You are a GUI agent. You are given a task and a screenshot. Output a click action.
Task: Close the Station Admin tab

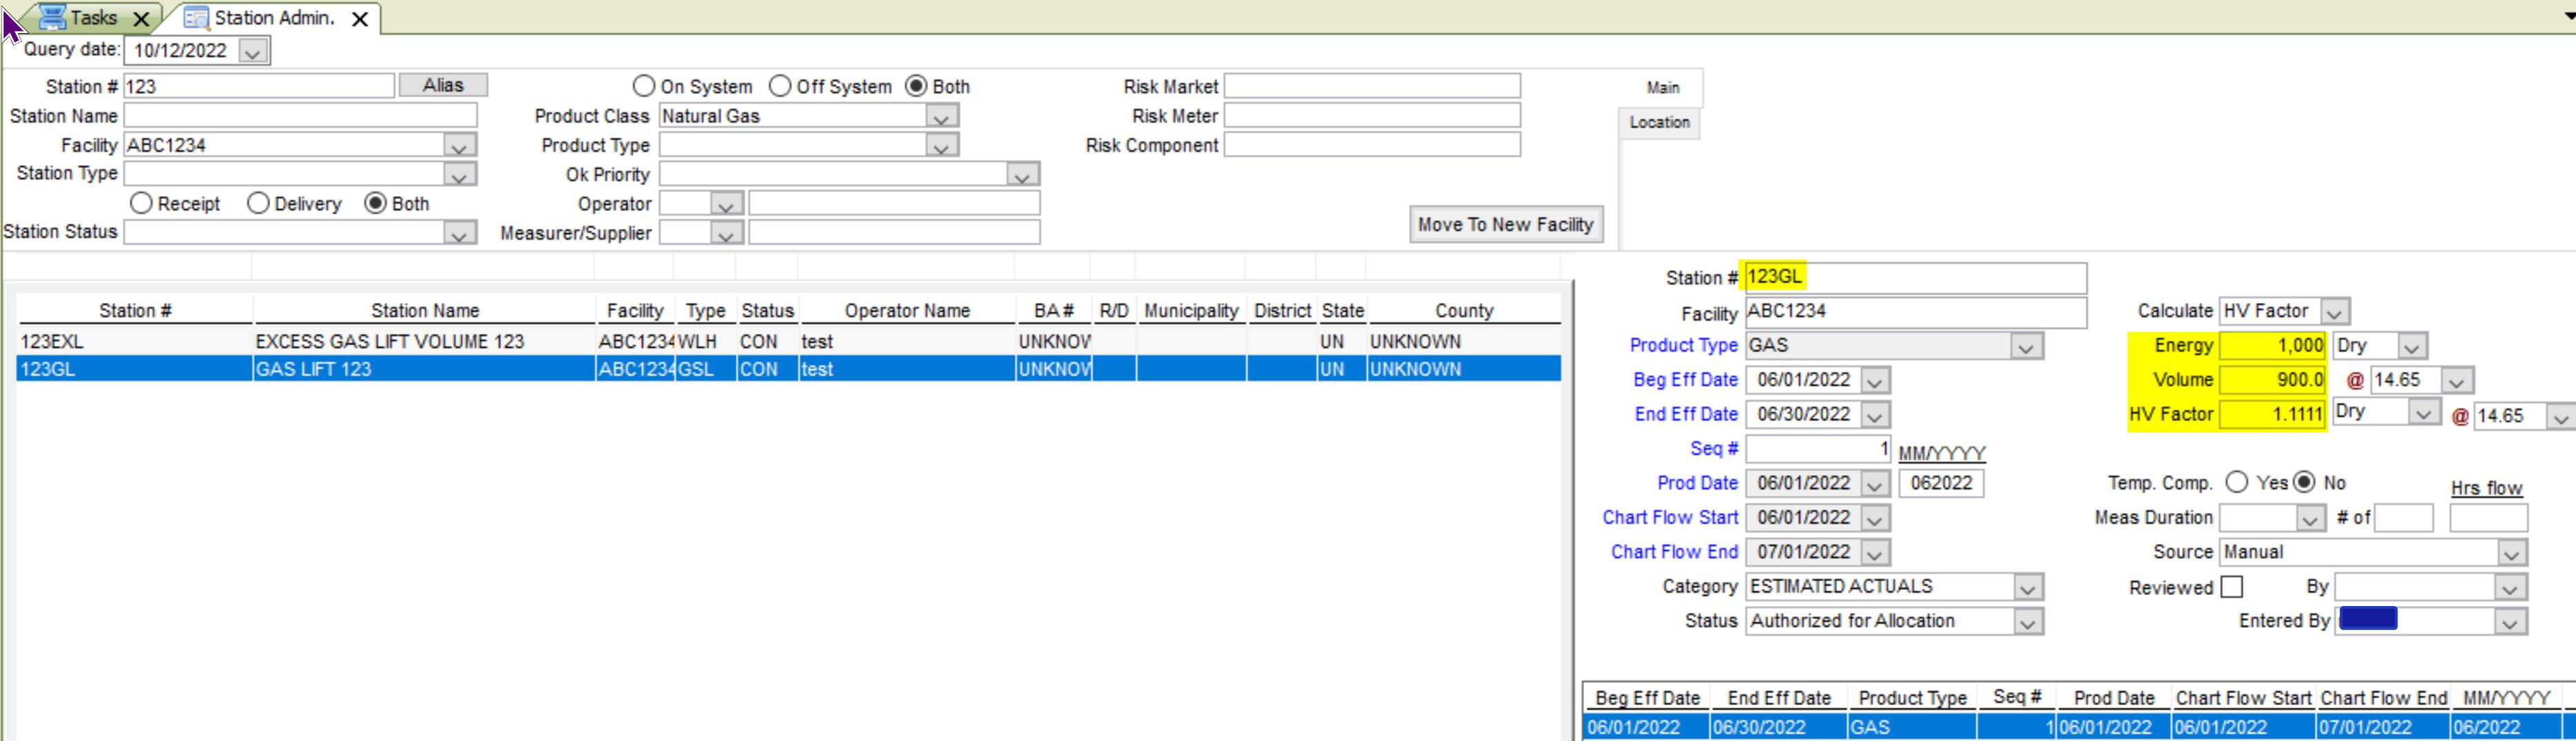360,18
